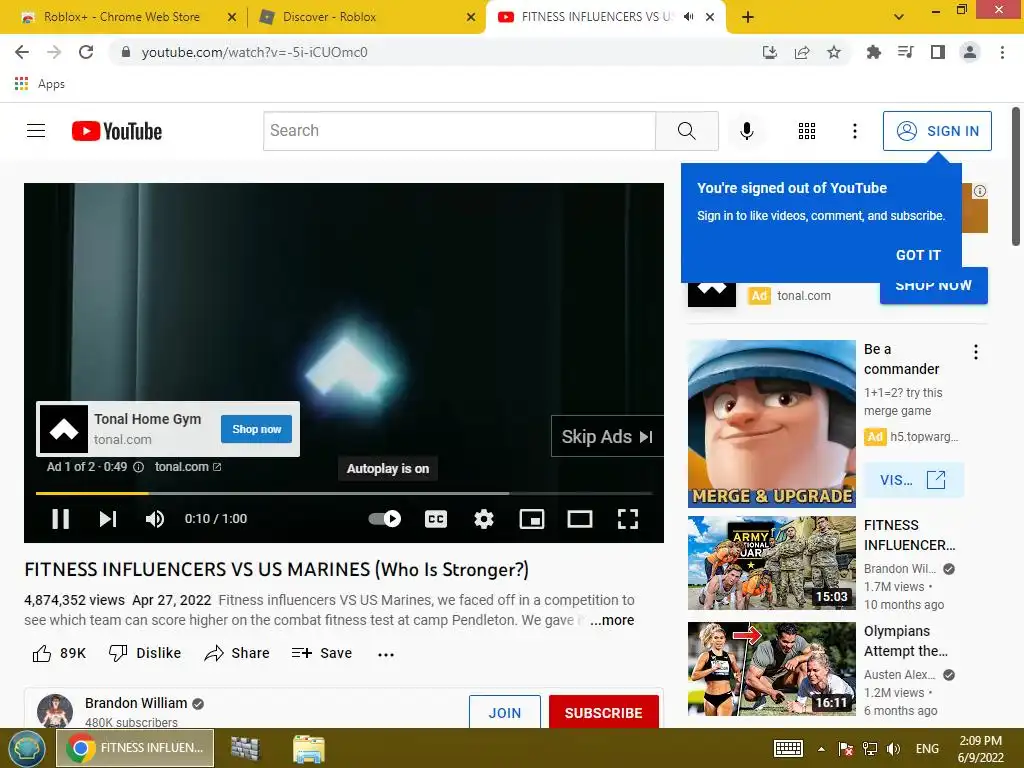Click the VIS... visit site button
The height and width of the screenshot is (768, 1024).
click(x=913, y=480)
